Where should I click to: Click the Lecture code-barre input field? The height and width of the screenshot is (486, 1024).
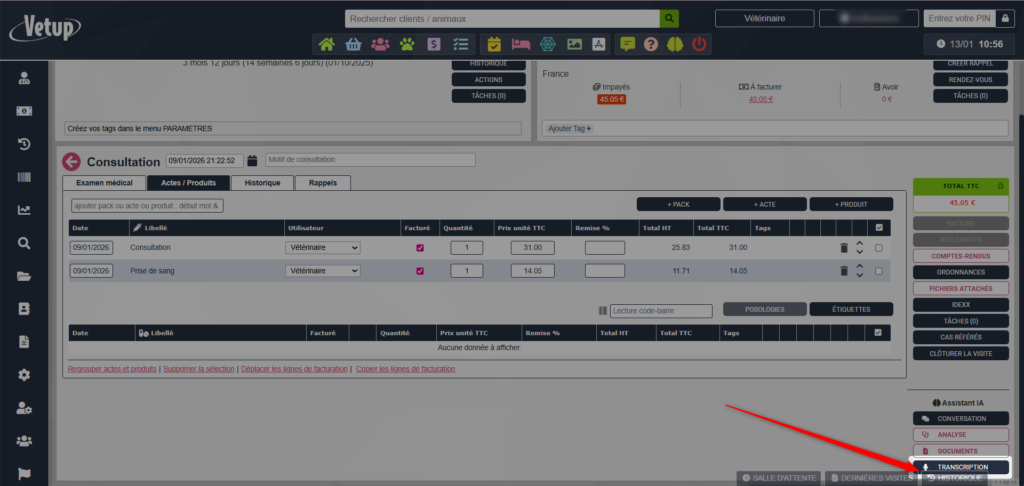coord(660,311)
